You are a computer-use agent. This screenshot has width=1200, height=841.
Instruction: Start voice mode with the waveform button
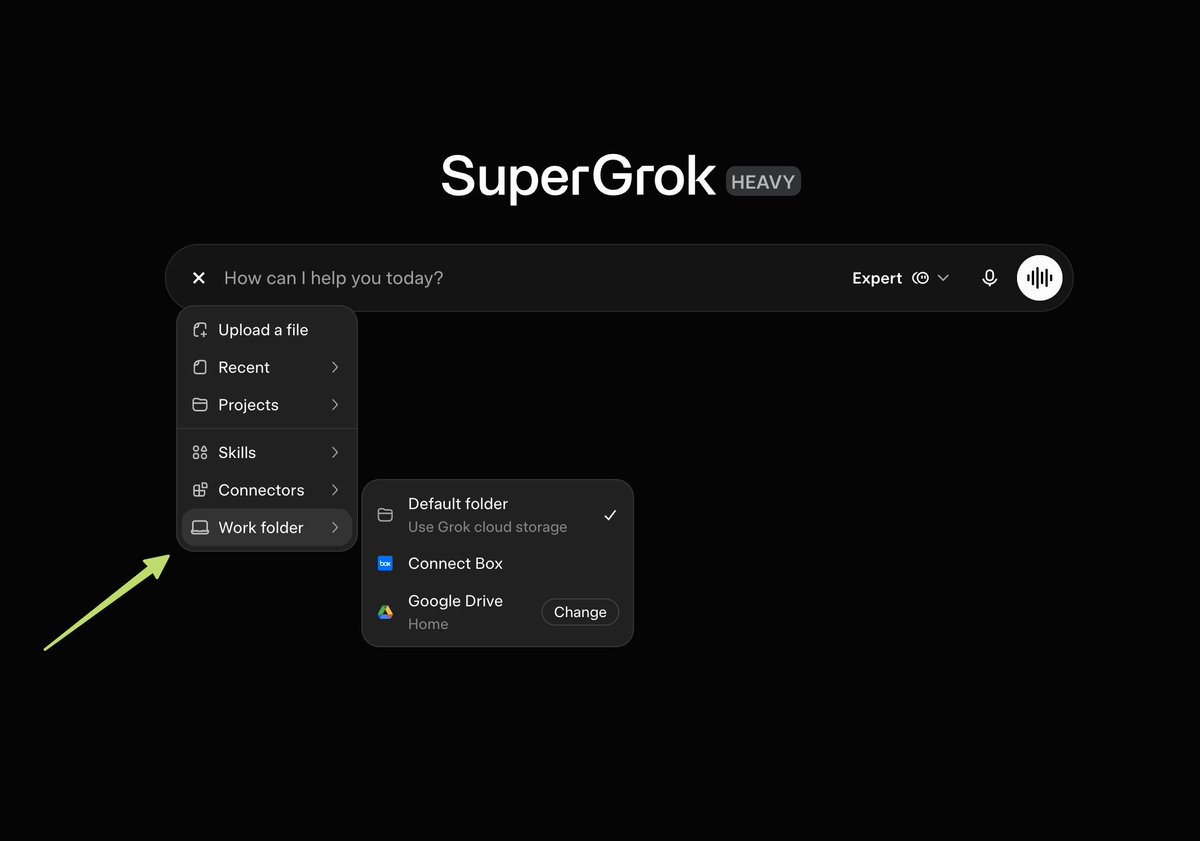(1040, 278)
